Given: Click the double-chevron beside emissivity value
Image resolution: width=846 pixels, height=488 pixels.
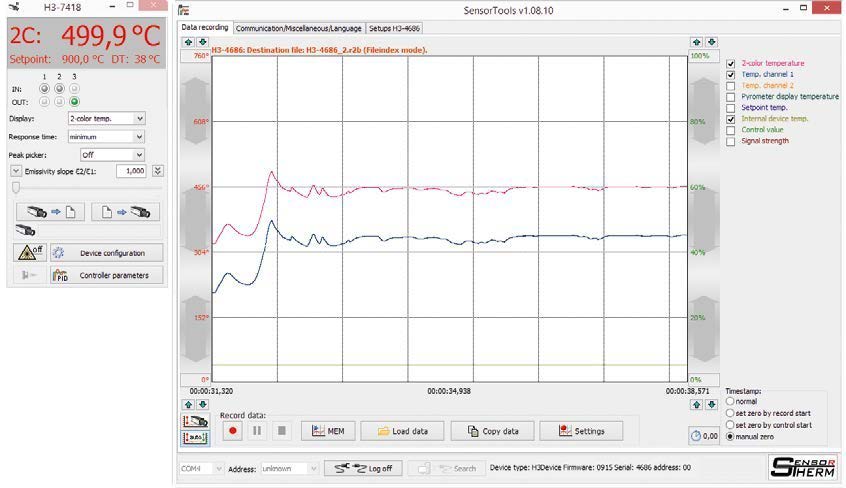Looking at the screenshot, I should click(158, 171).
